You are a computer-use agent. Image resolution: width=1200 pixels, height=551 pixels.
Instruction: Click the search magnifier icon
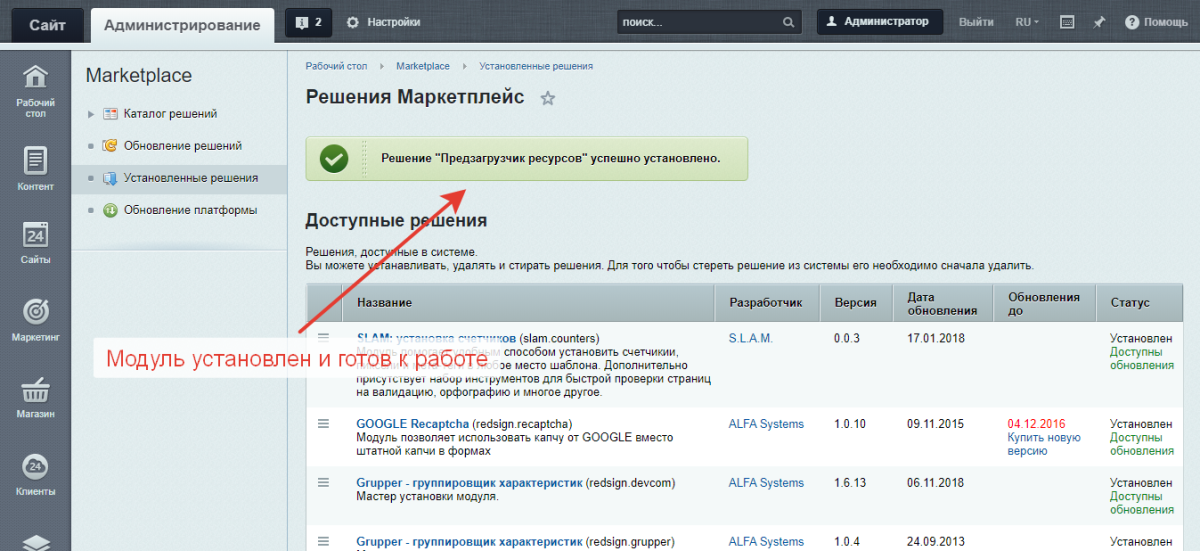788,22
